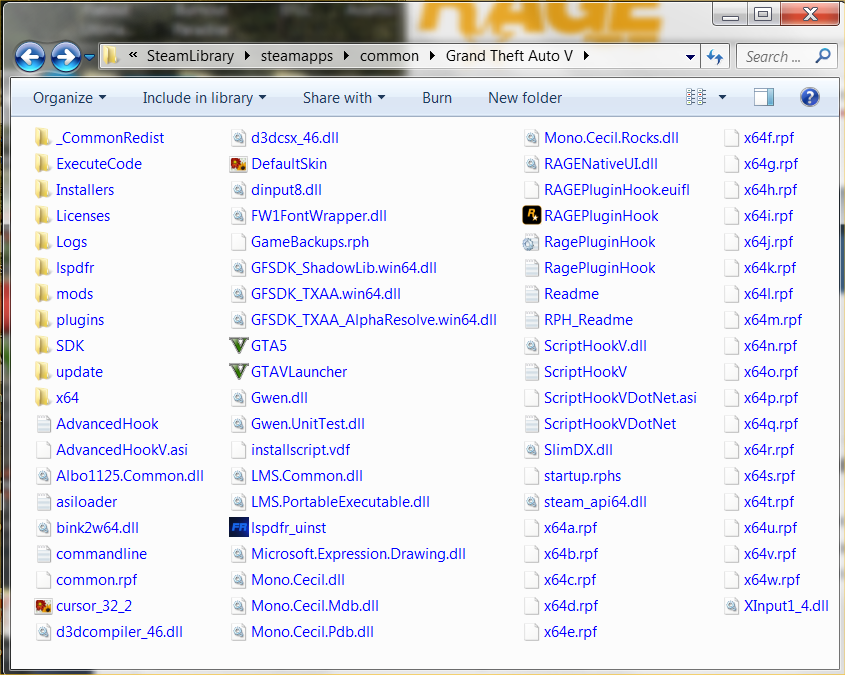Screen dimensions: 845x675
Task: Select the lspdfr_uinst icon
Action: [x=238, y=527]
